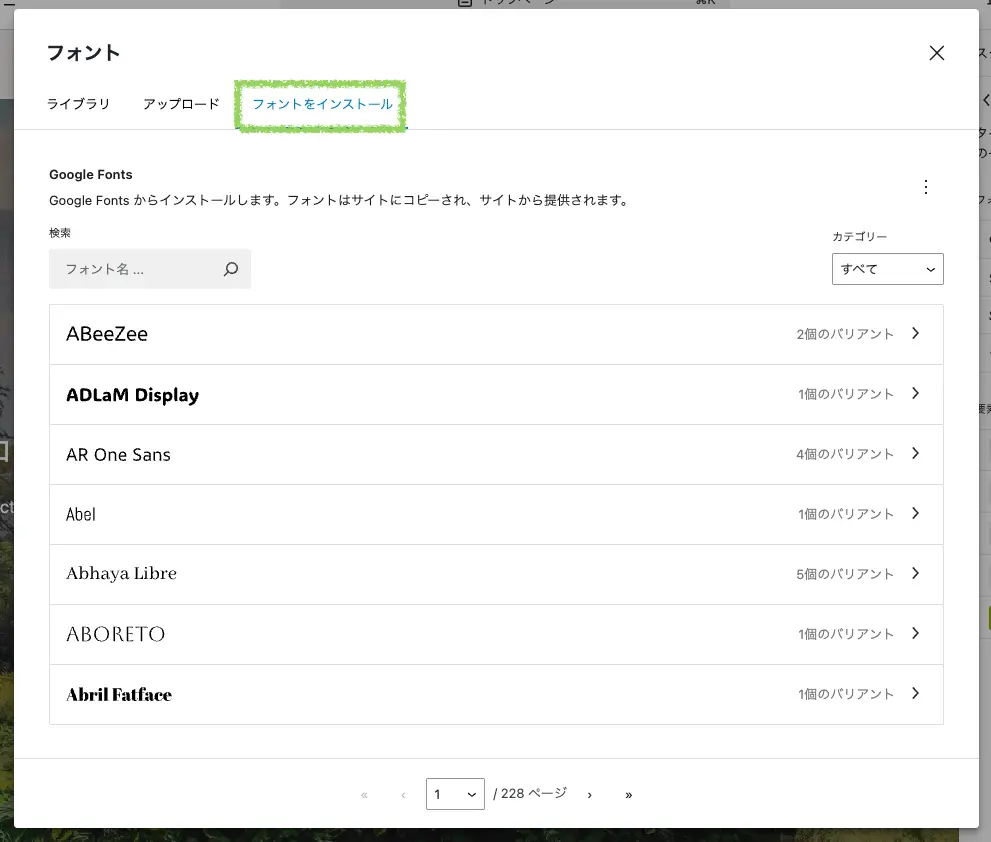This screenshot has width=991, height=842.
Task: Expand ABeeZee font chevron arrow
Action: pos(915,334)
